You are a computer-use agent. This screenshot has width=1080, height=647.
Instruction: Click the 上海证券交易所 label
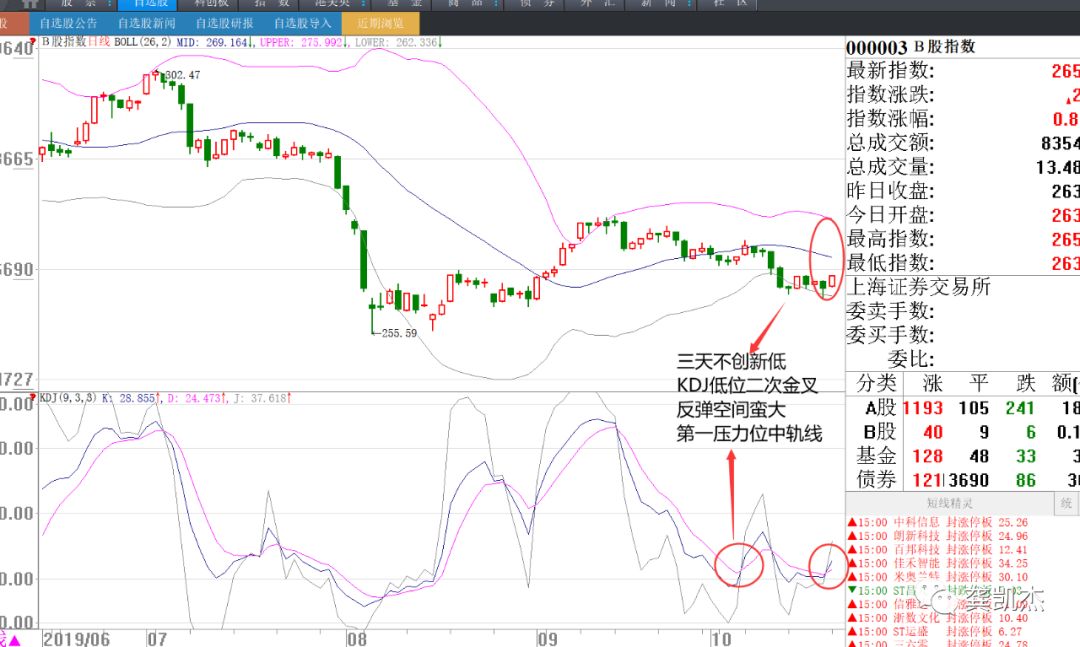918,287
